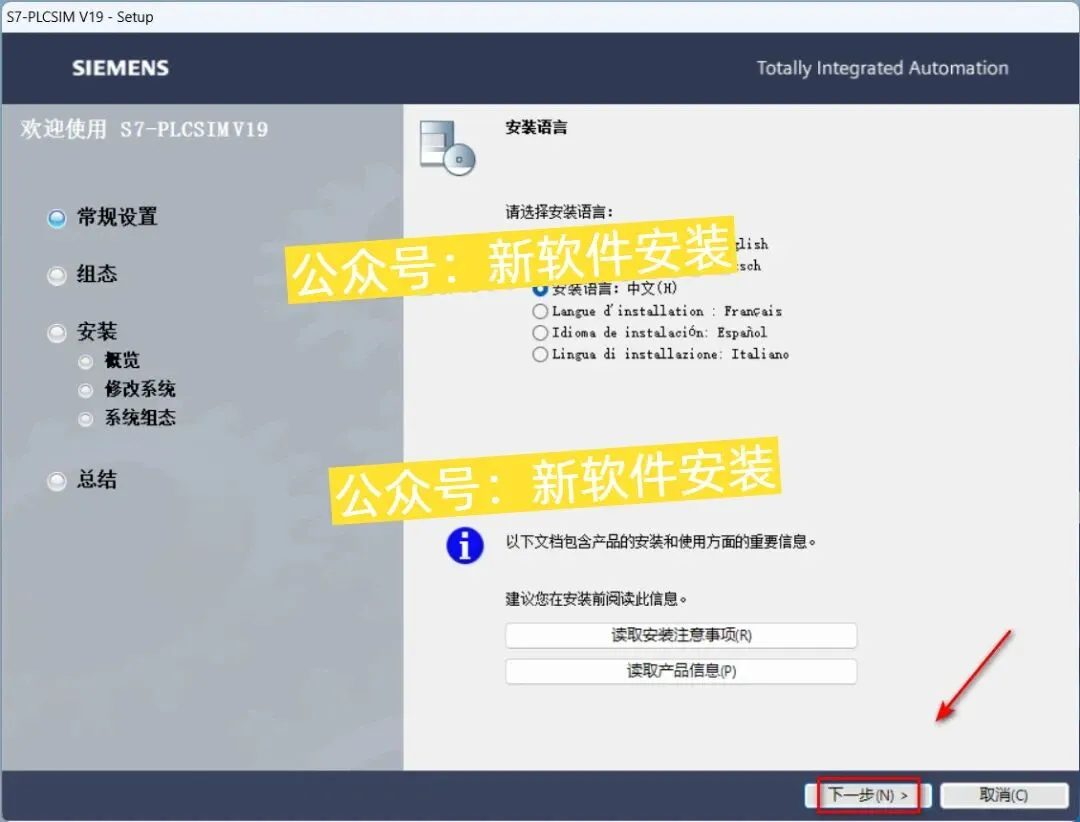Click the S7-PLCSIM V19 - Setup window title
Image resolution: width=1080 pixels, height=822 pixels.
80,17
